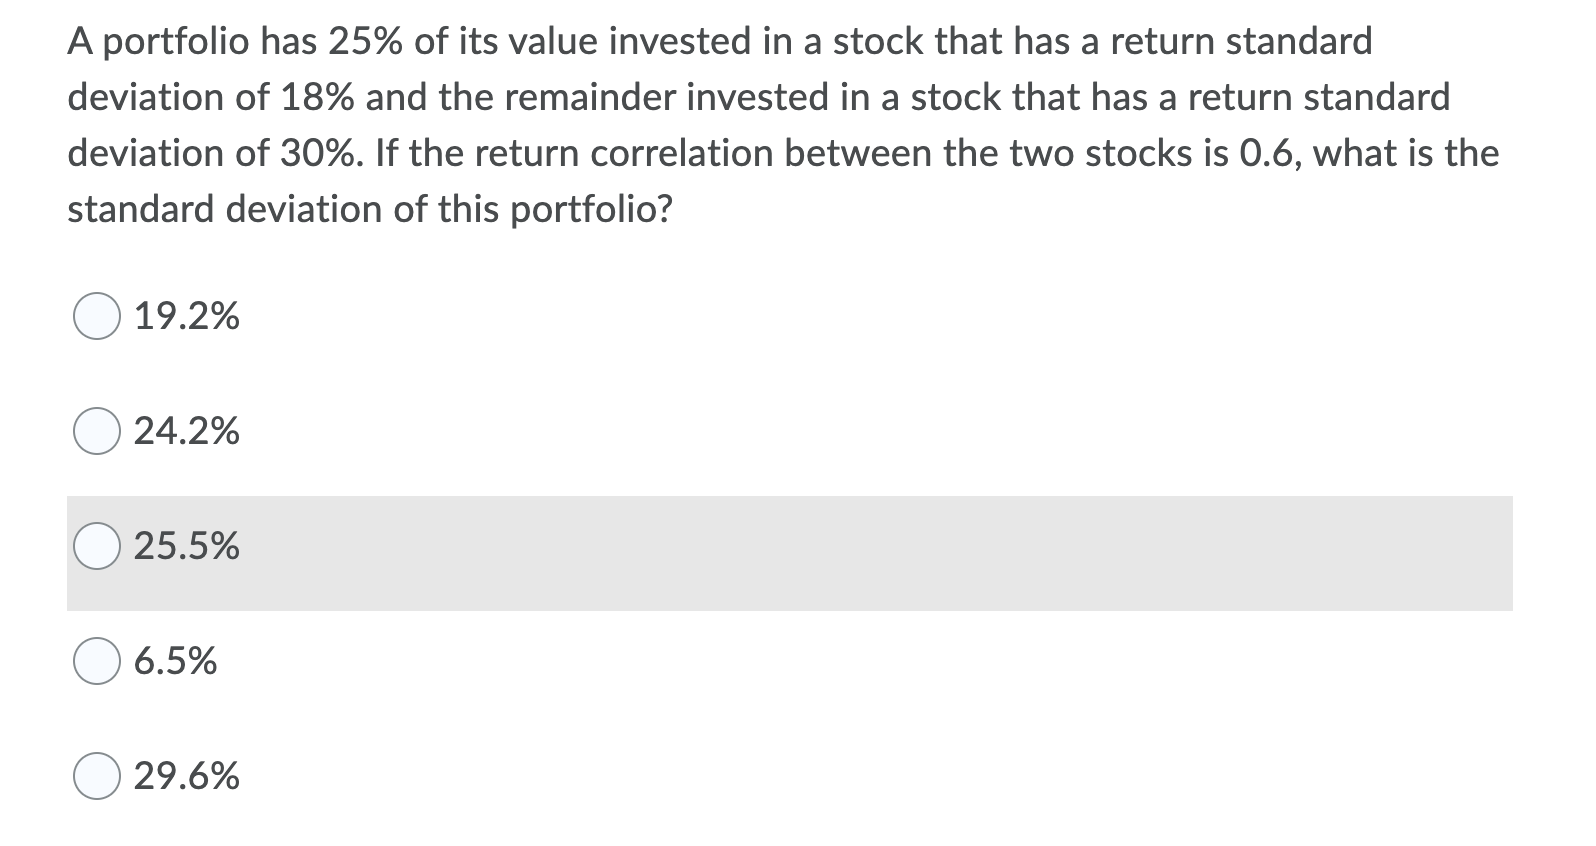Click the 19.2% answer label
Screen dimensions: 1596x846
coord(186,317)
